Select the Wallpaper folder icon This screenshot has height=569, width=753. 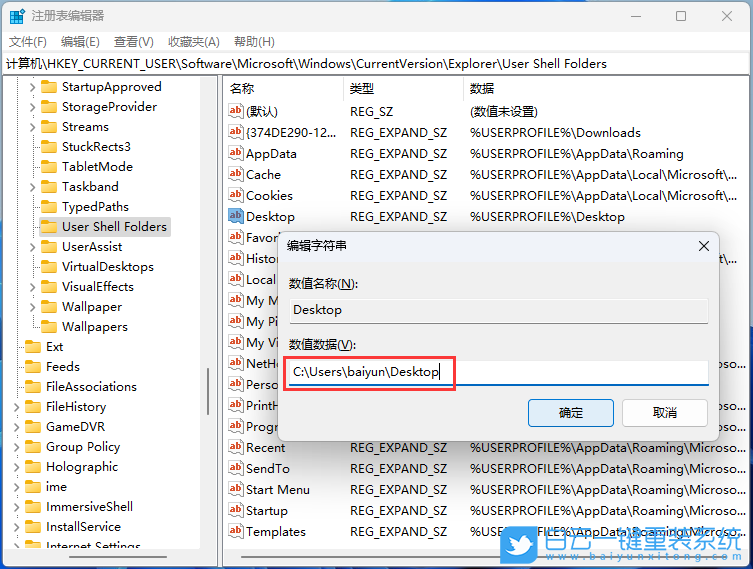point(49,307)
